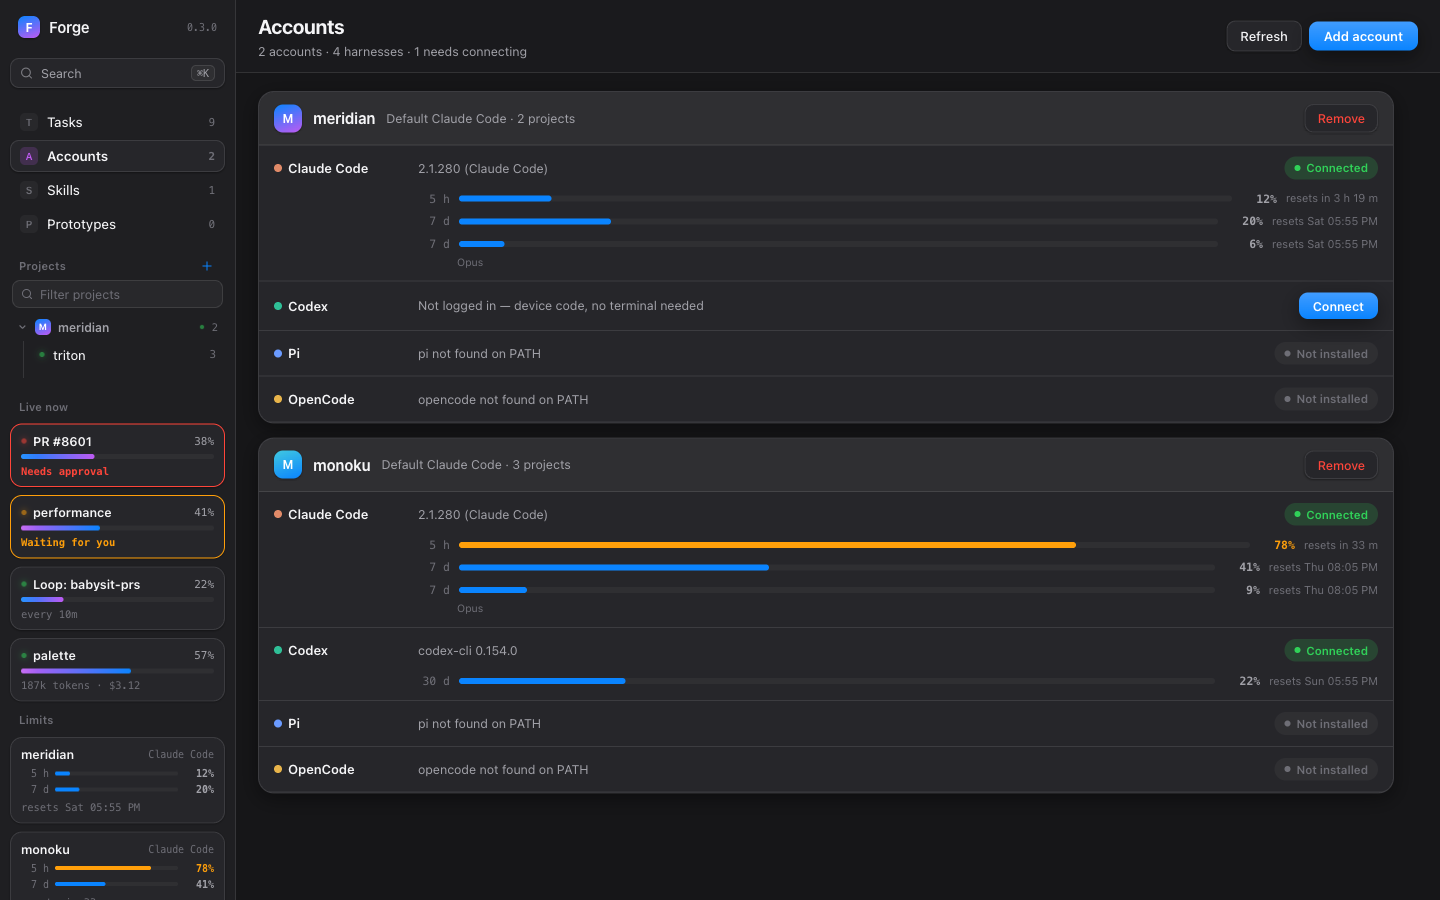This screenshot has width=1440, height=900.
Task: Click the meridian account name heading
Action: (344, 118)
